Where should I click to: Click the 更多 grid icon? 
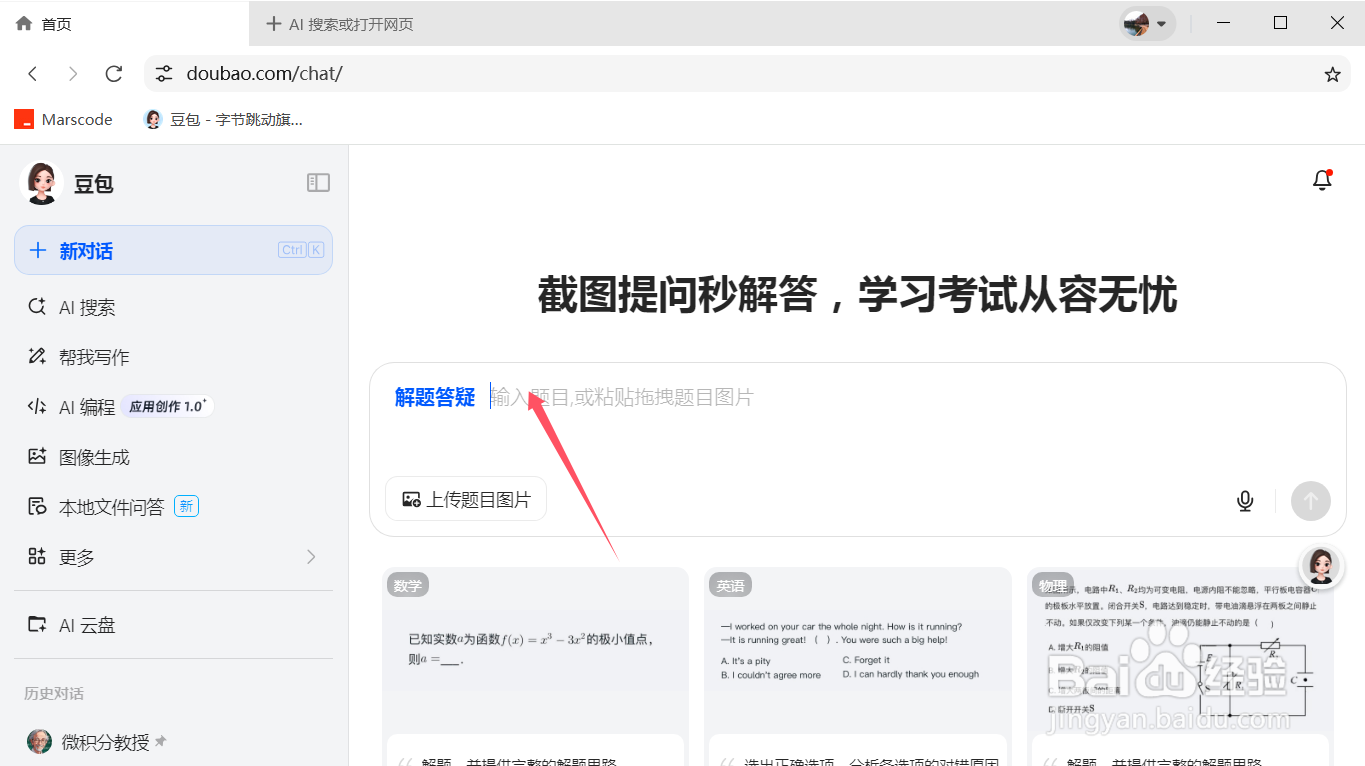click(x=37, y=556)
